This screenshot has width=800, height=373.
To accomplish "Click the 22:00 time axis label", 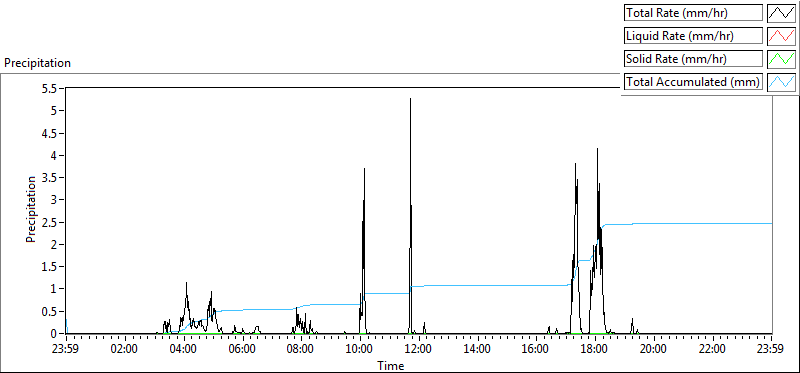I will click(x=713, y=350).
